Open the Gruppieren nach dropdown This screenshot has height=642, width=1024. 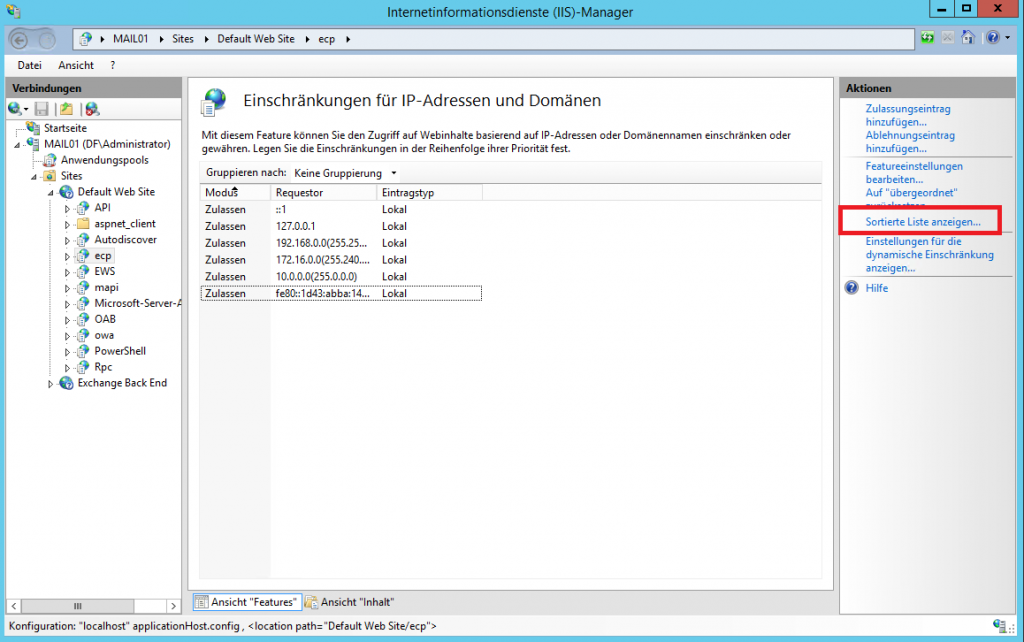(x=395, y=173)
